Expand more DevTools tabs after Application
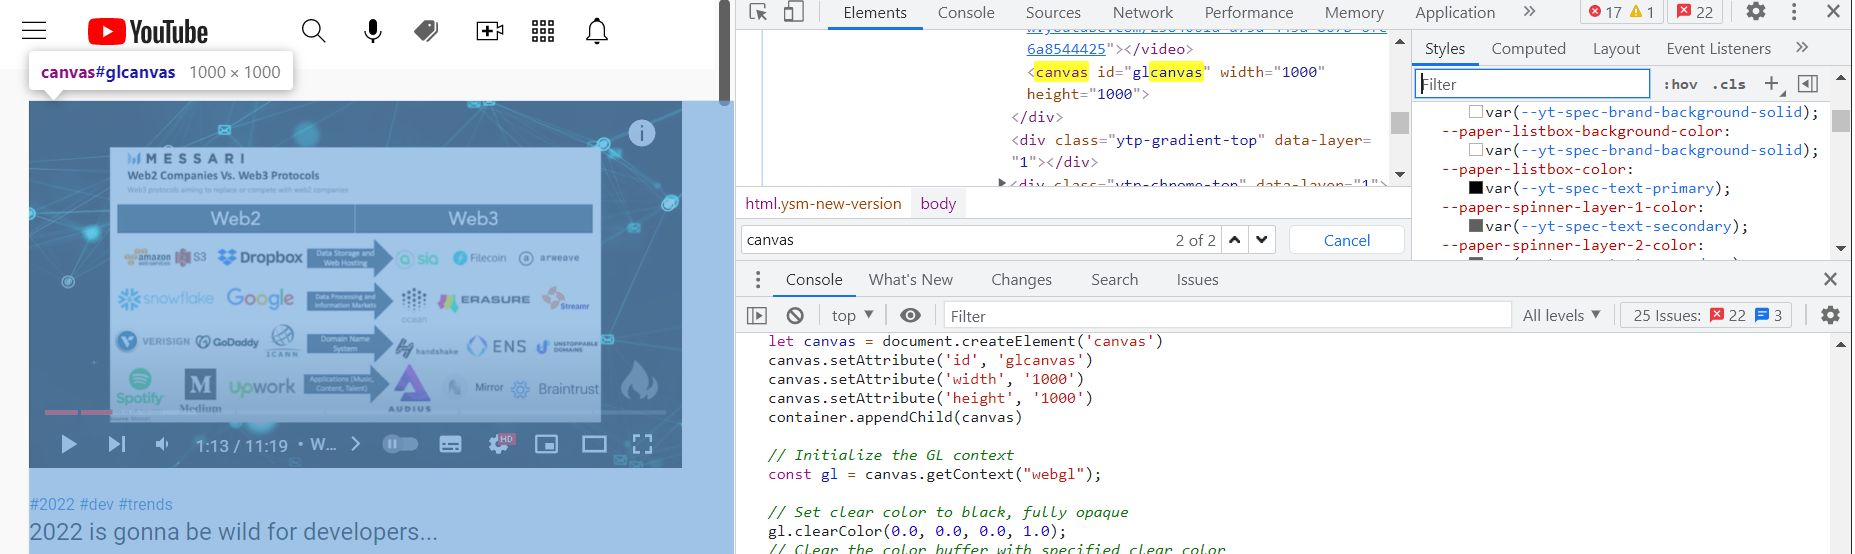Image resolution: width=1855 pixels, height=554 pixels. [1529, 12]
